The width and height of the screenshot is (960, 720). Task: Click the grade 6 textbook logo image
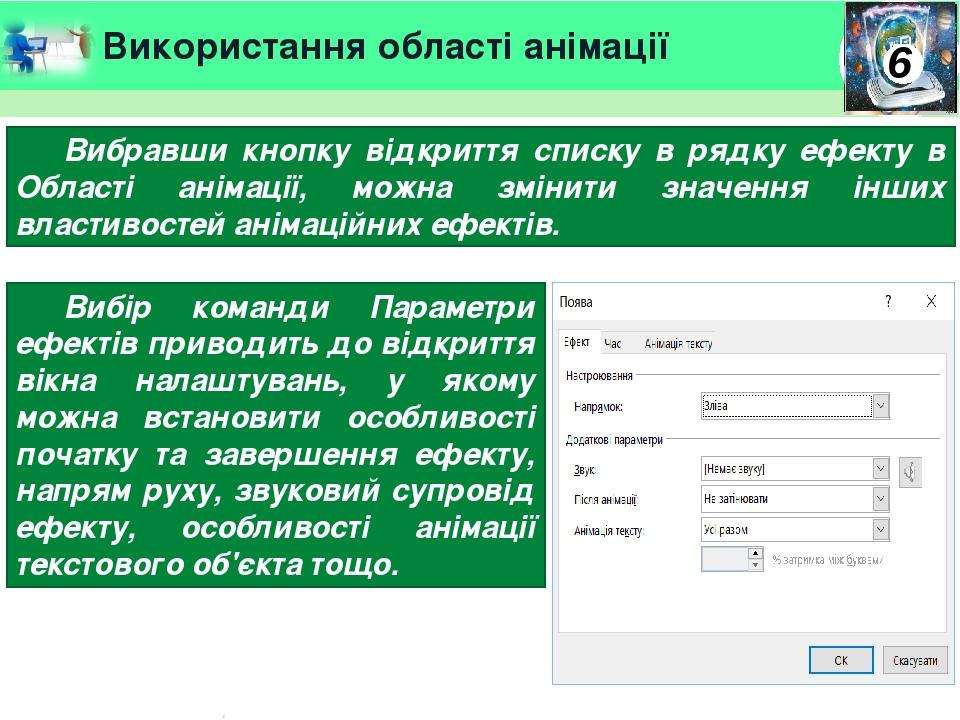coord(899,57)
